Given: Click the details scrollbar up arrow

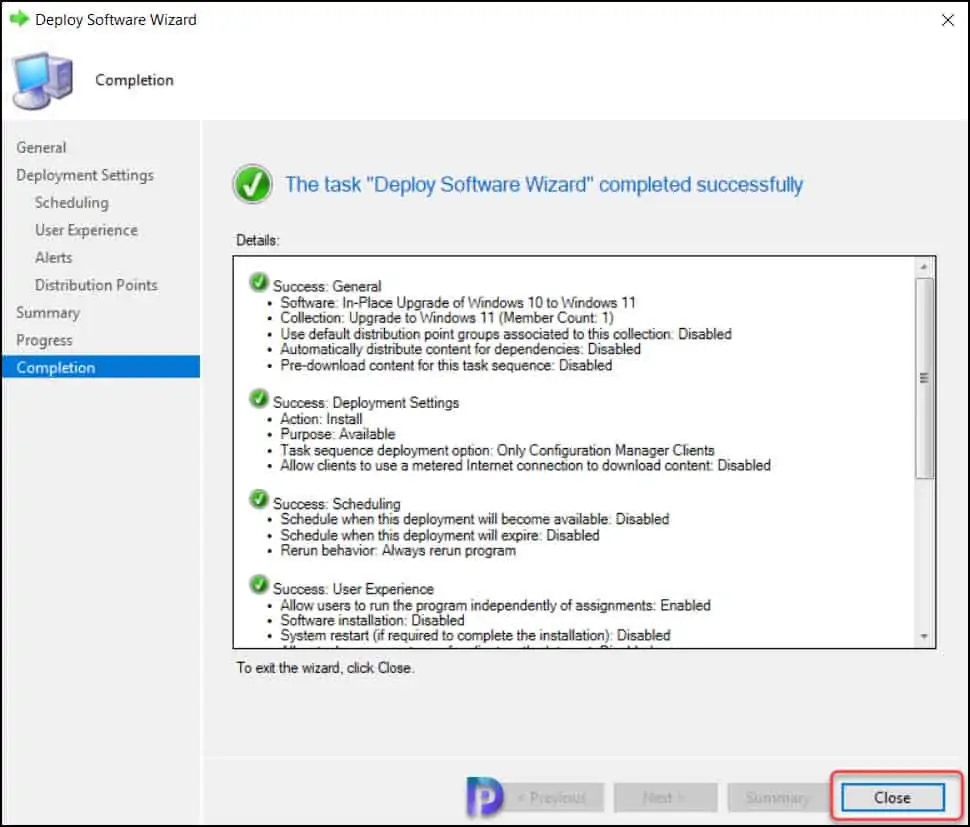Looking at the screenshot, I should pyautogui.click(x=924, y=267).
